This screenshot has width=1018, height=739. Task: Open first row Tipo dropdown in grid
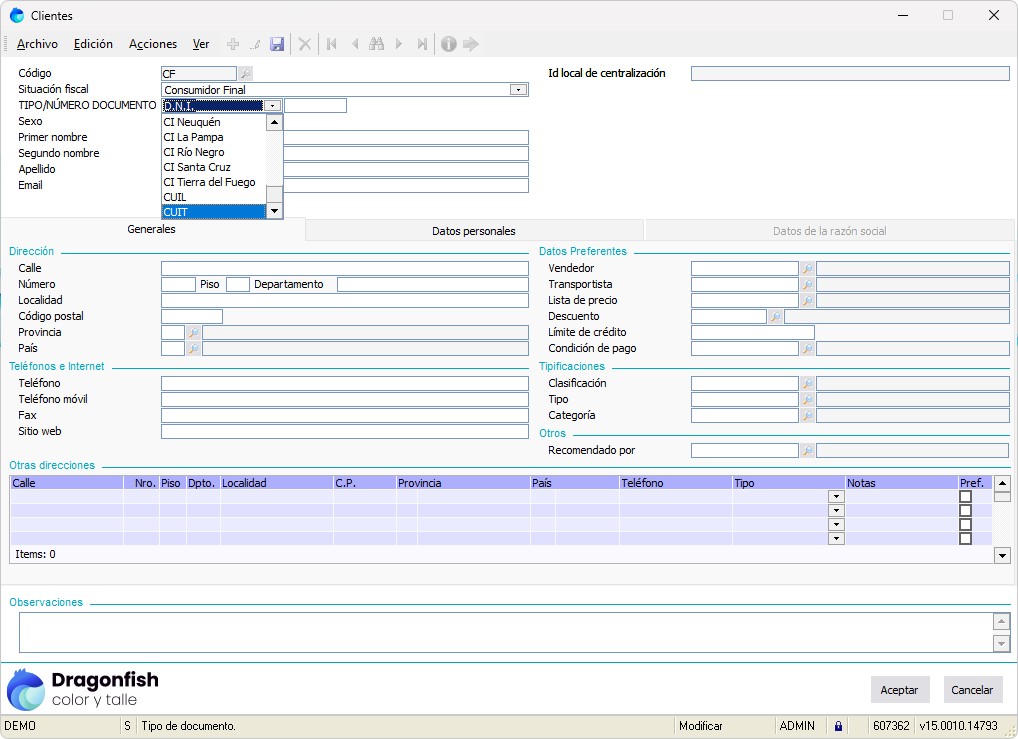coord(836,497)
